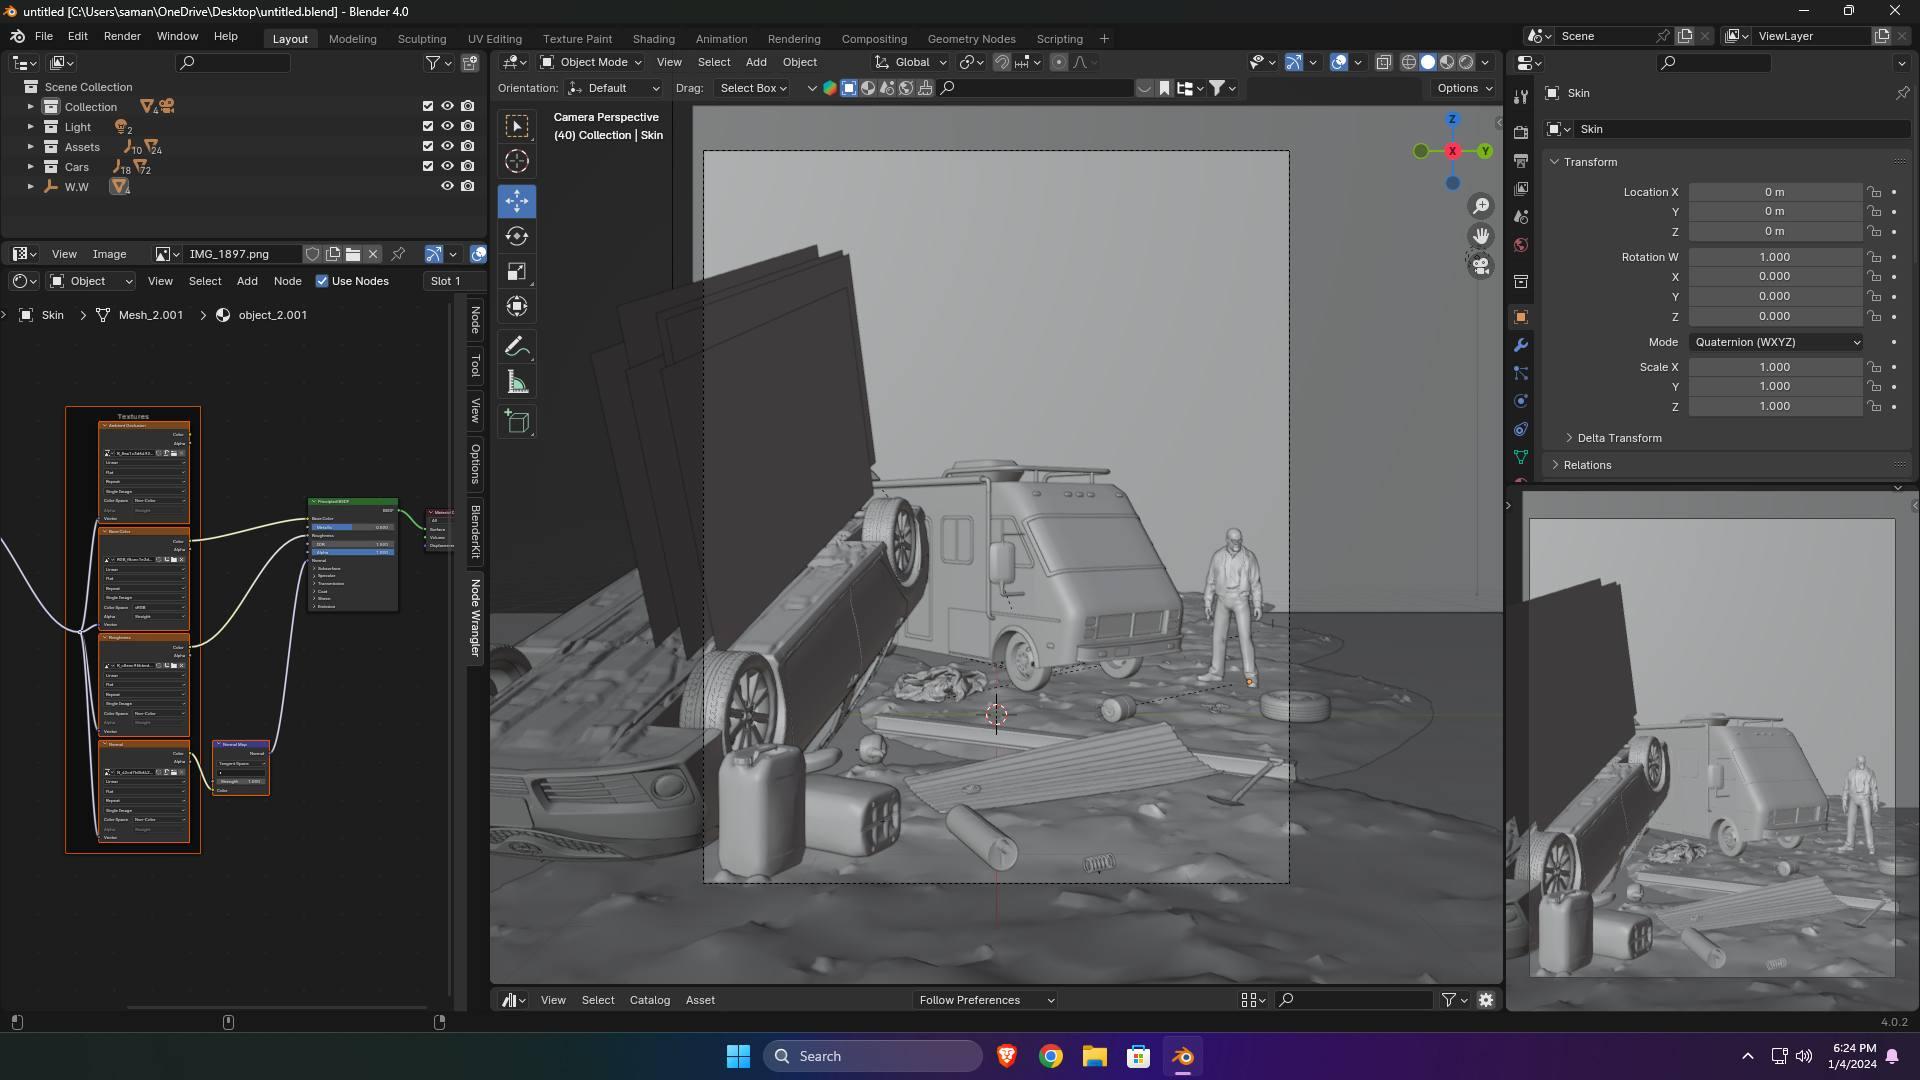This screenshot has height=1080, width=1920.
Task: Click the Scale Z value field
Action: (x=1775, y=406)
